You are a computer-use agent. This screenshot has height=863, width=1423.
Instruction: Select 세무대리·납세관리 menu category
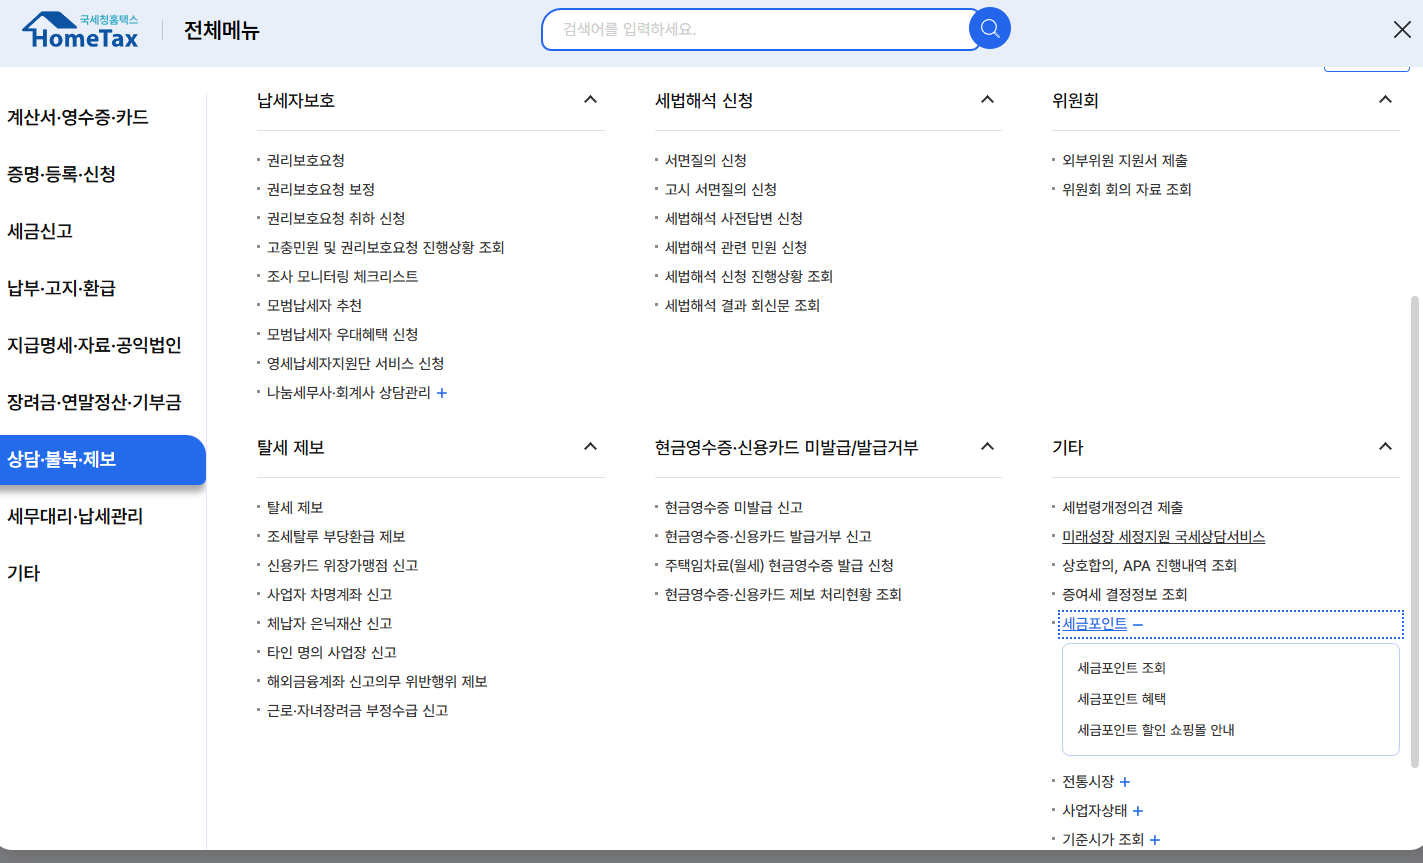point(75,516)
